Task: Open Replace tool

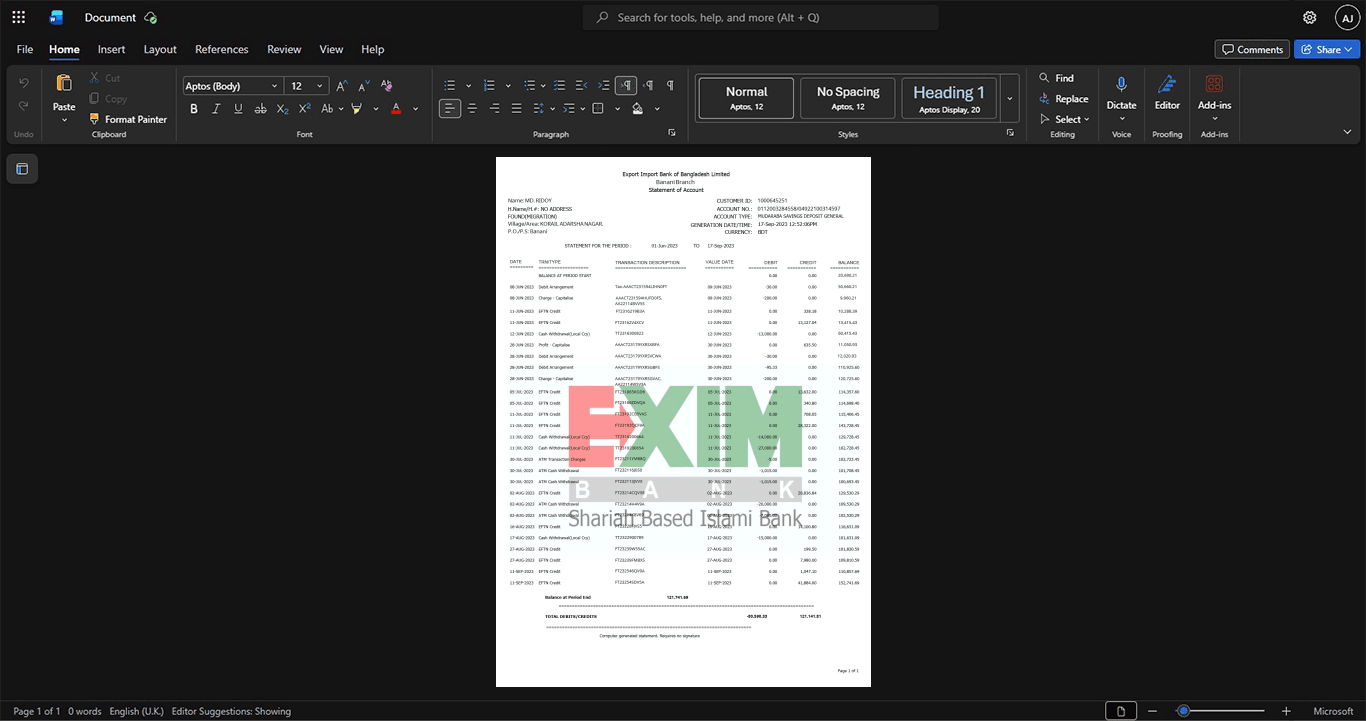Action: [x=1063, y=99]
